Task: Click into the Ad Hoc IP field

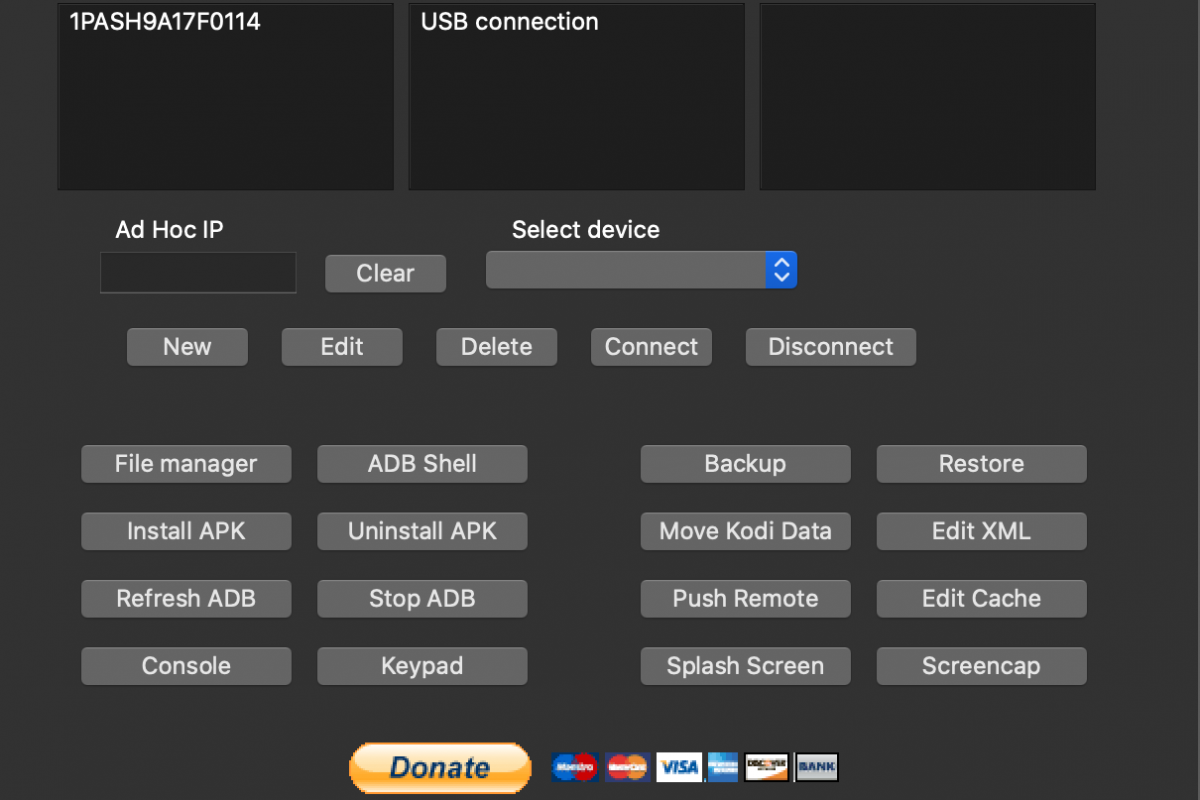Action: tap(198, 272)
